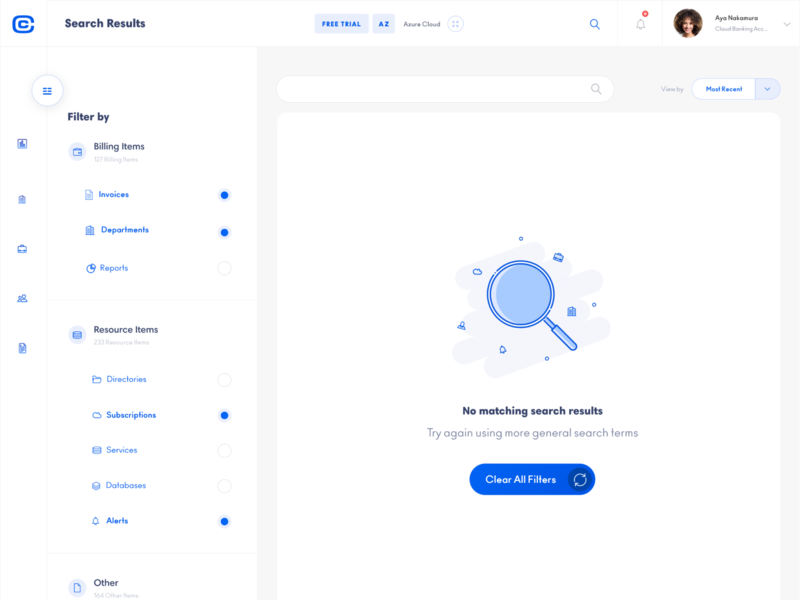Image resolution: width=800 pixels, height=600 pixels.
Task: Toggle the filter panel list icon
Action: (x=47, y=91)
